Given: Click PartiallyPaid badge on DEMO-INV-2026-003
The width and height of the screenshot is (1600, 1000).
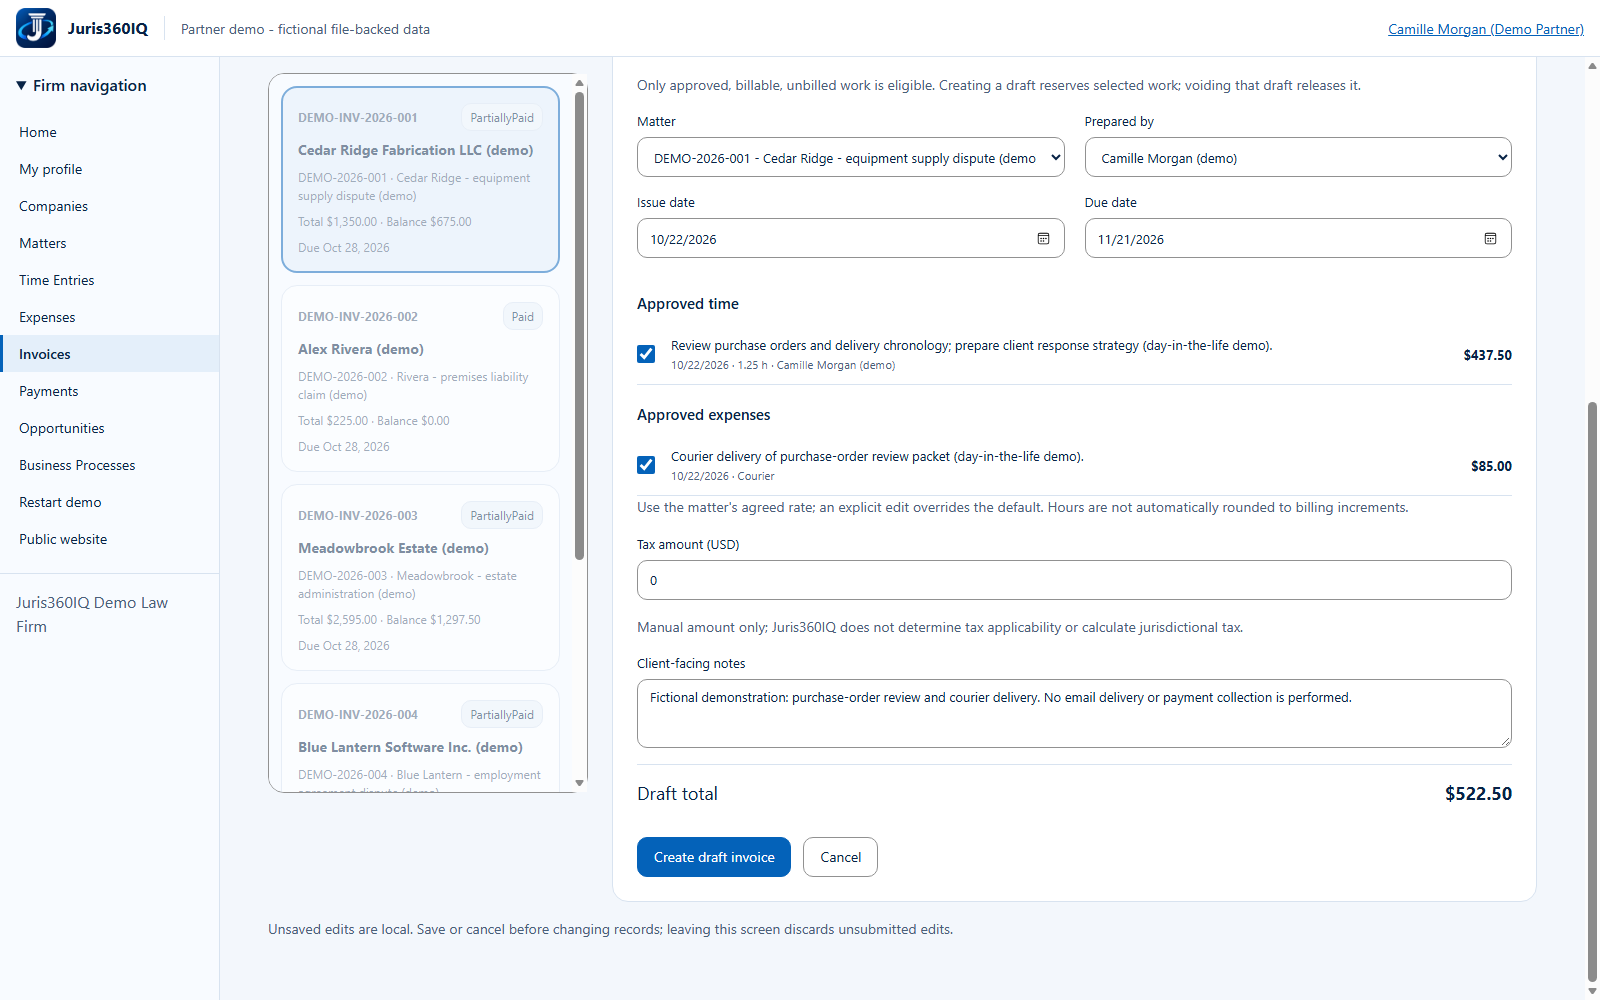Looking at the screenshot, I should pyautogui.click(x=502, y=516).
